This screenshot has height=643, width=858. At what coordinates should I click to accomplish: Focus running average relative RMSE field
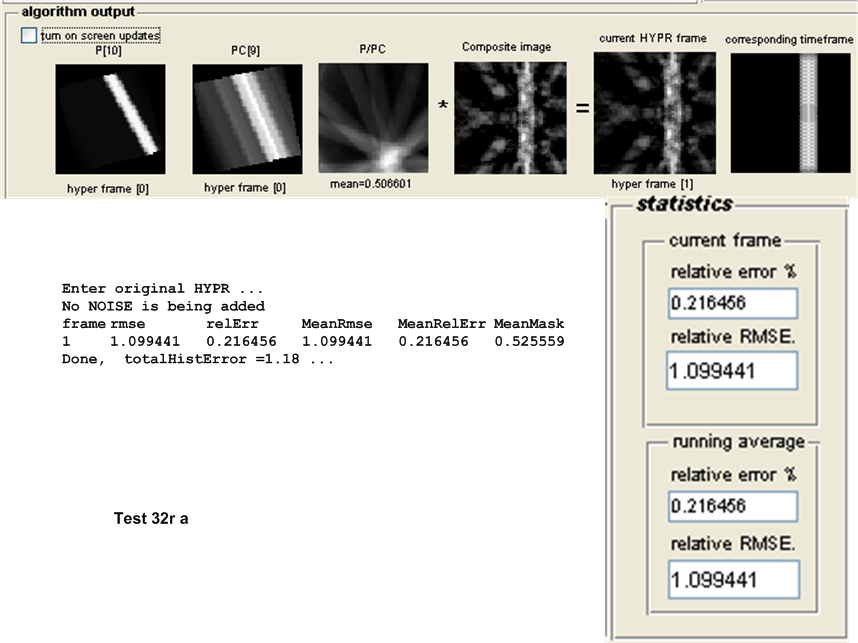pyautogui.click(x=734, y=579)
